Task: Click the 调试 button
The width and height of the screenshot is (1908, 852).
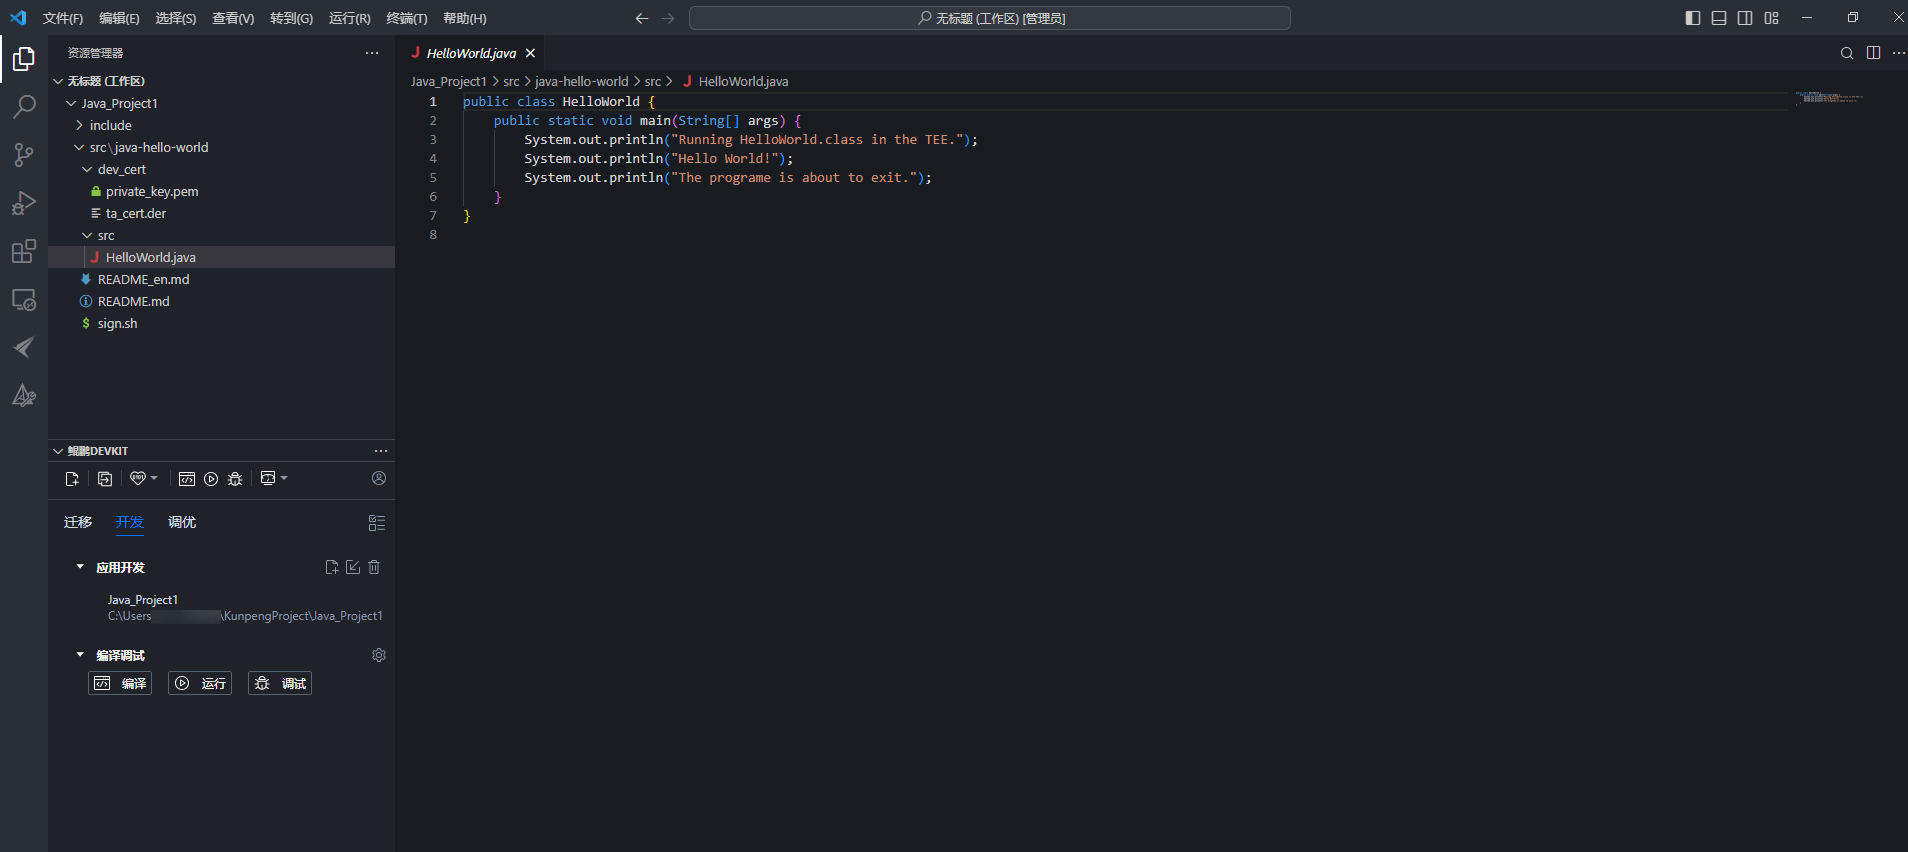Action: (280, 683)
